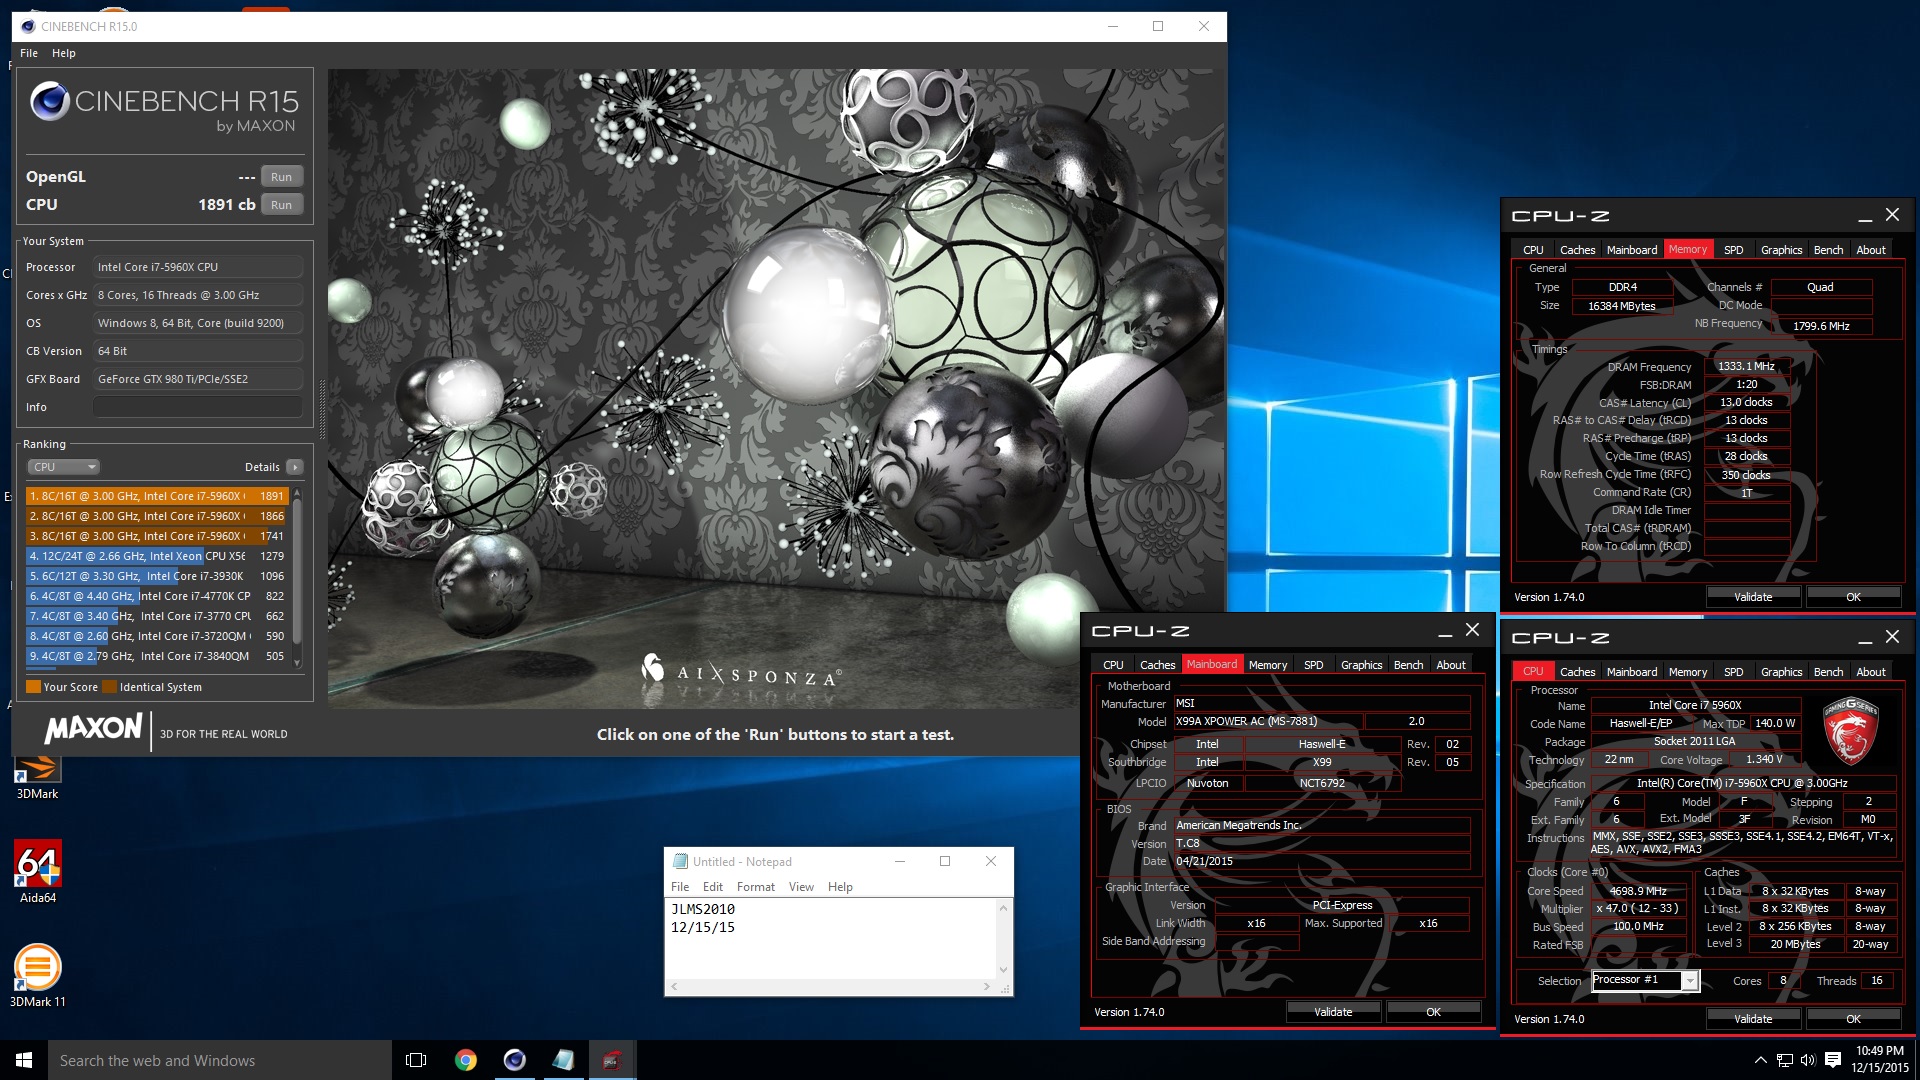Click the Your Score orange swatch
Viewport: 1920px width, 1080px height.
coord(33,687)
